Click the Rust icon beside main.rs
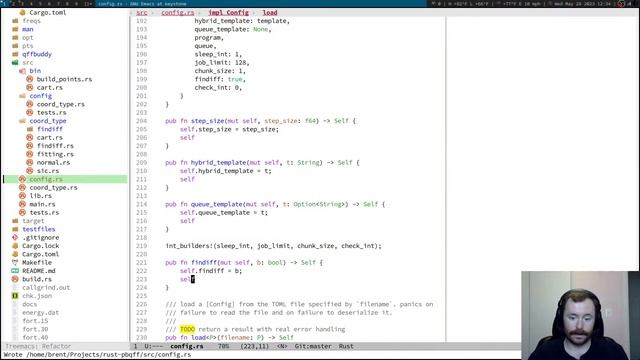This screenshot has width=640, height=360. 22,204
